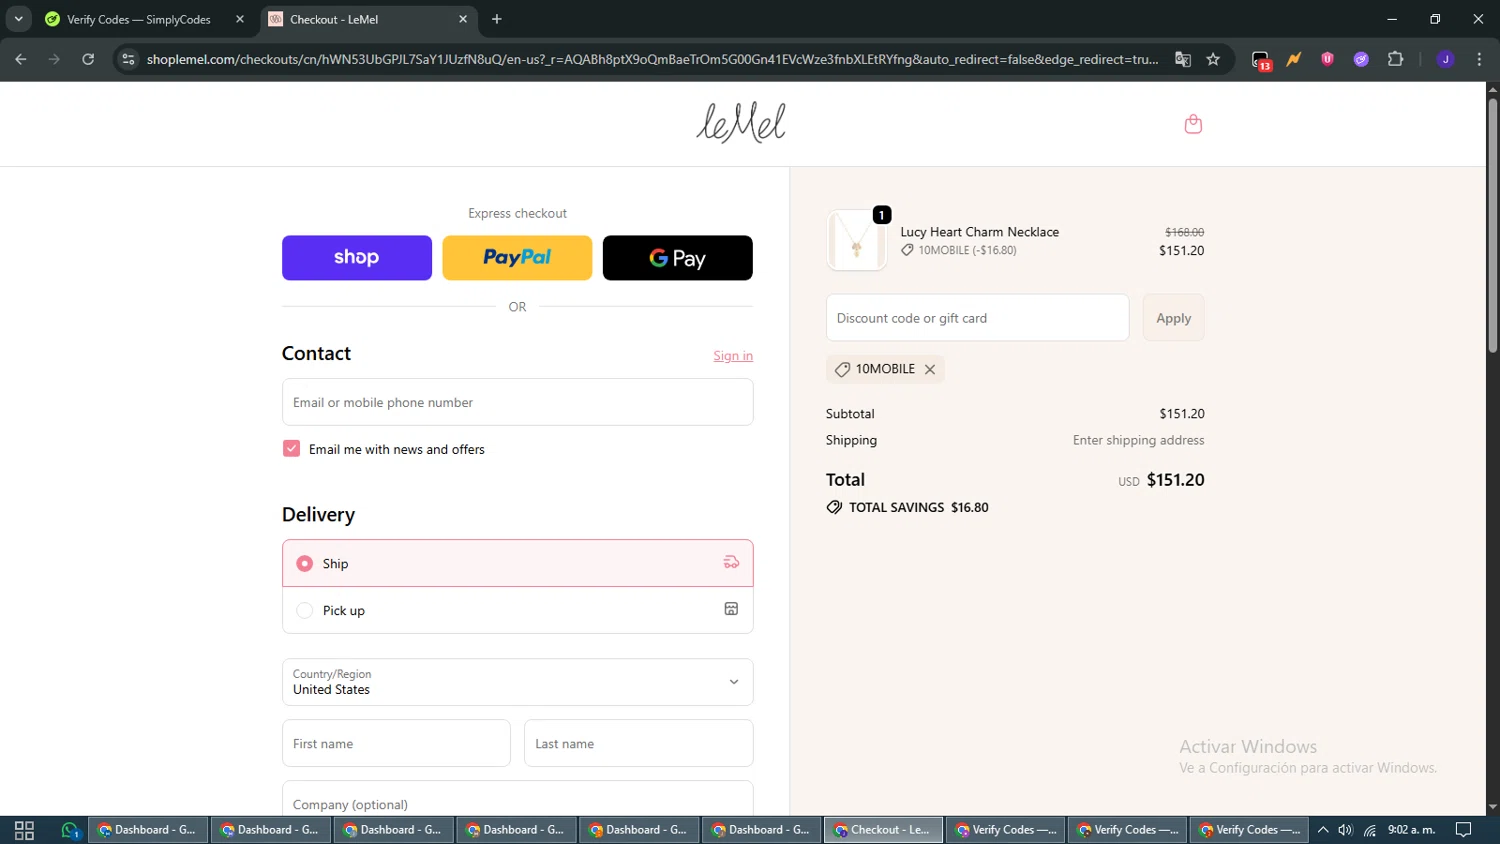Viewport: 1500px width, 844px height.
Task: Click the Sign in link
Action: (733, 356)
